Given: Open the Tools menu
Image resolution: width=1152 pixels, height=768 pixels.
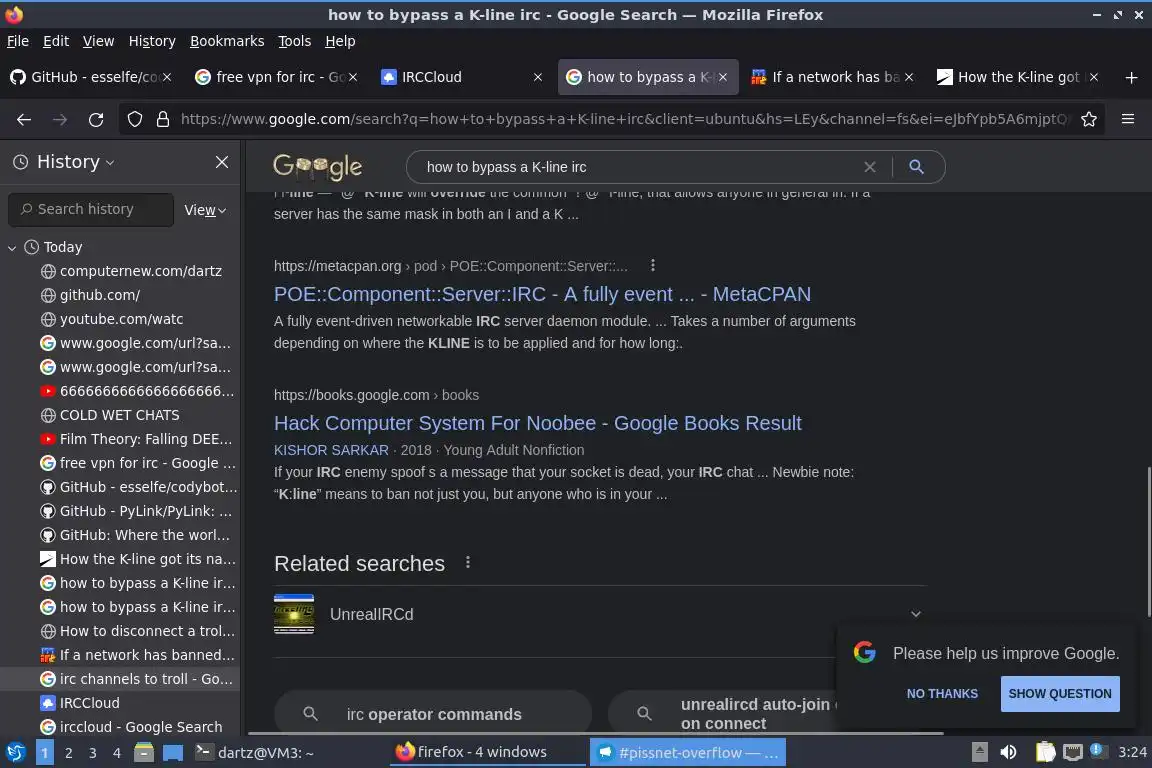Looking at the screenshot, I should 295,41.
